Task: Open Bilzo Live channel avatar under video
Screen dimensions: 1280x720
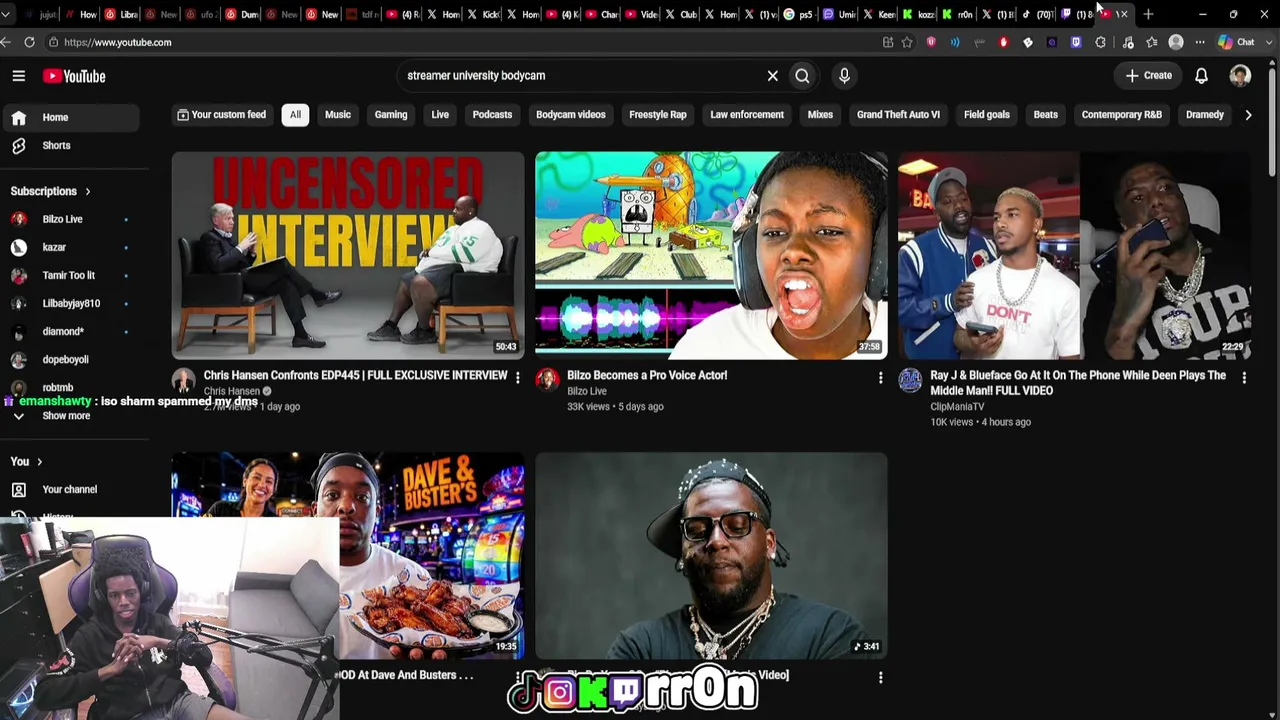Action: [x=546, y=380]
